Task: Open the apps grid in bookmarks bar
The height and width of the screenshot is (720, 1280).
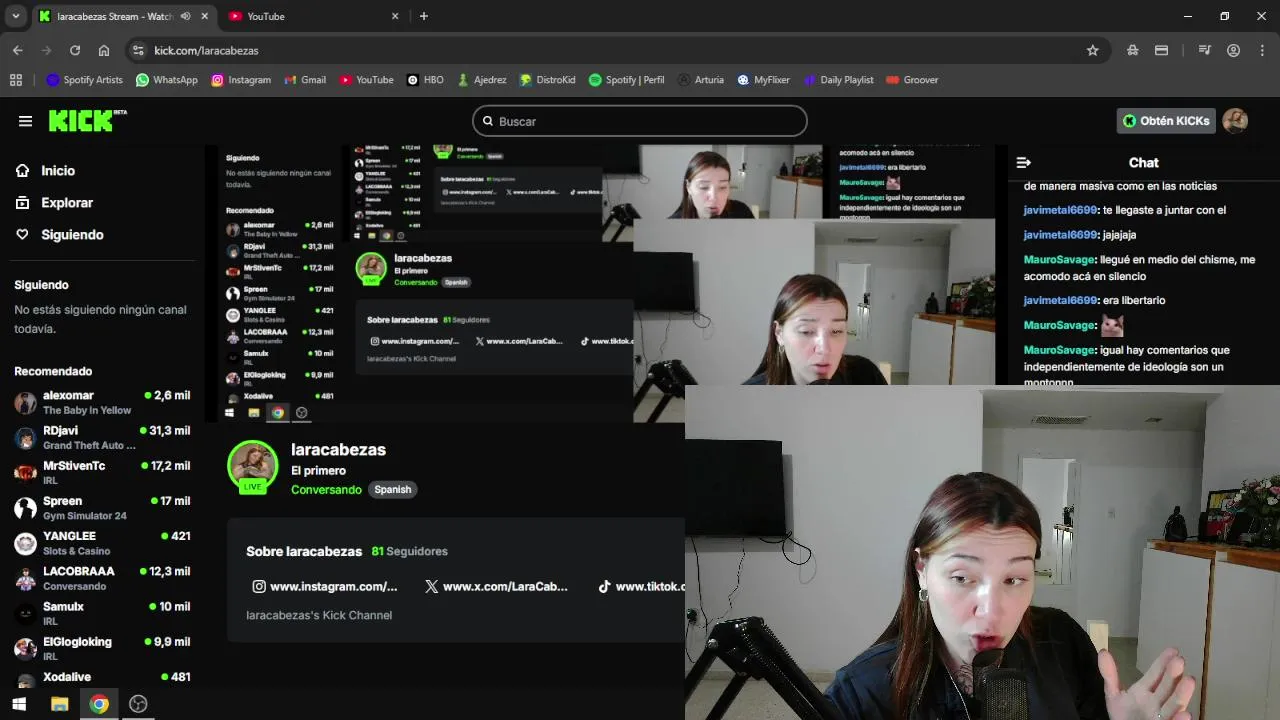Action: pyautogui.click(x=15, y=80)
